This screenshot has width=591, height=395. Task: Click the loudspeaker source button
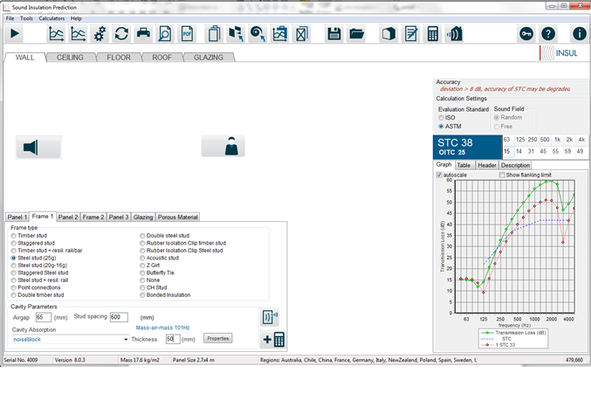pyautogui.click(x=38, y=147)
